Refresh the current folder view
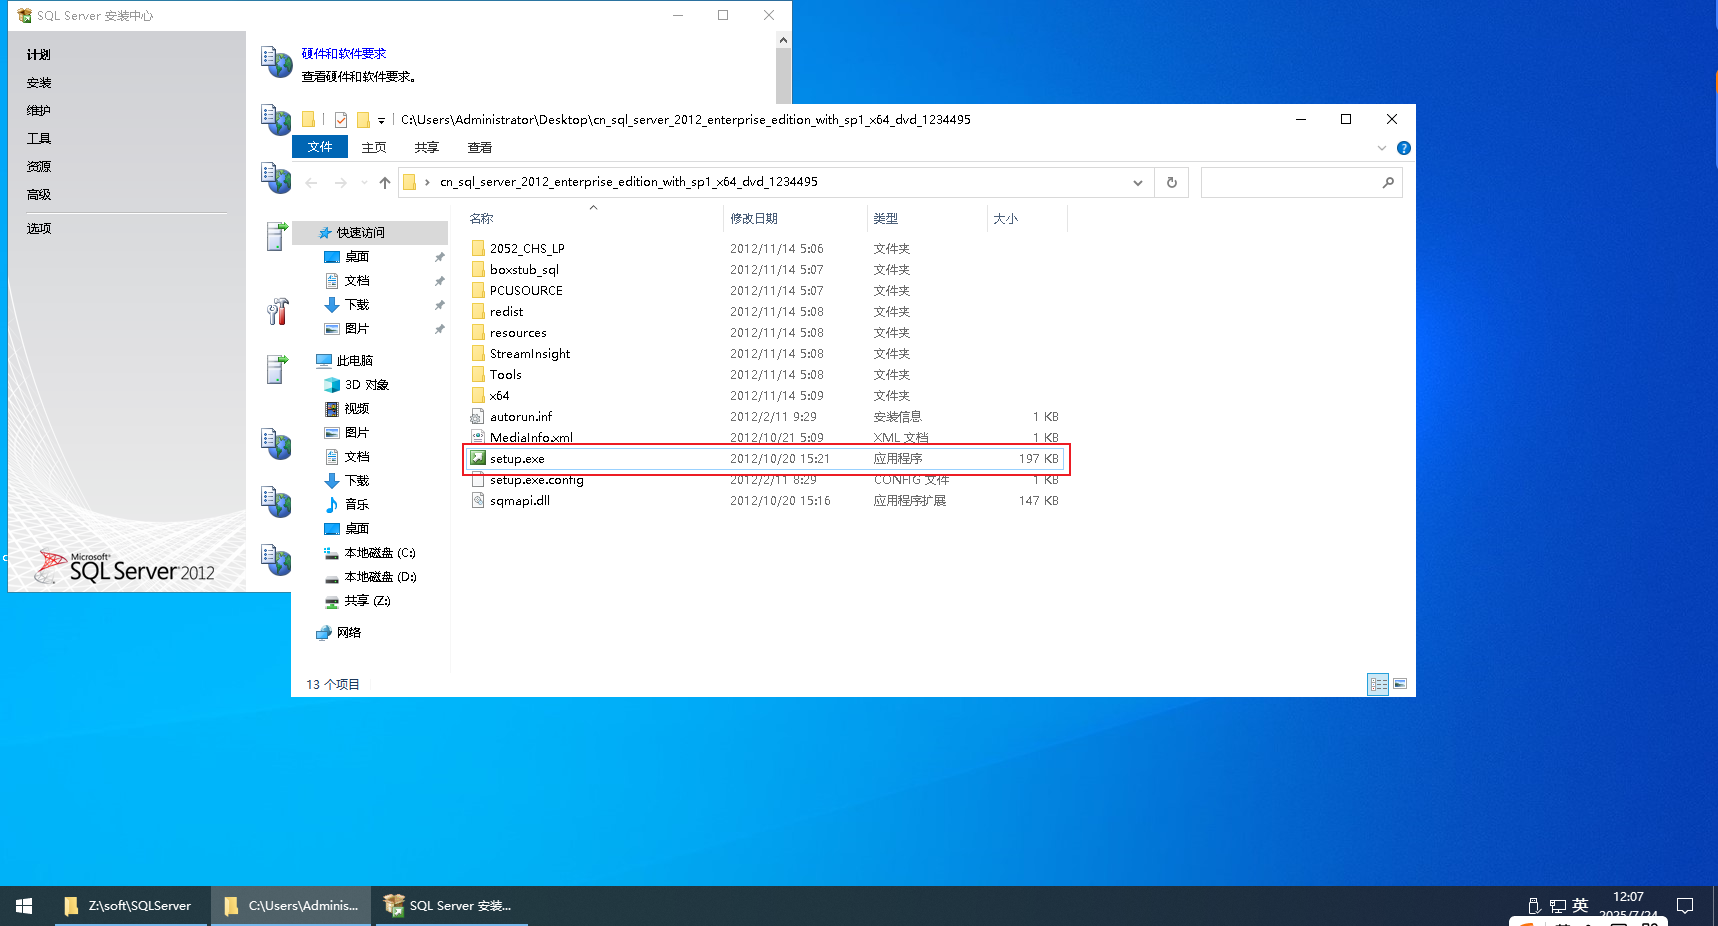 point(1172,183)
